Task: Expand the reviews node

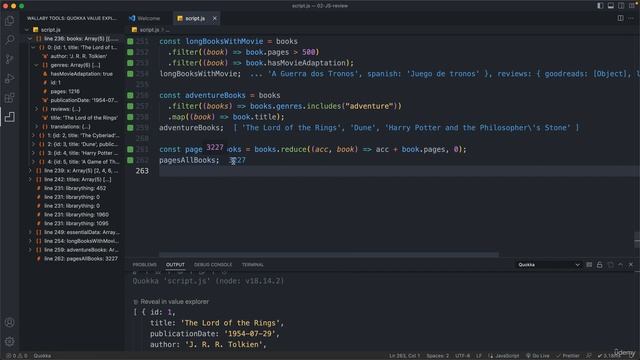Action: click(x=37, y=109)
